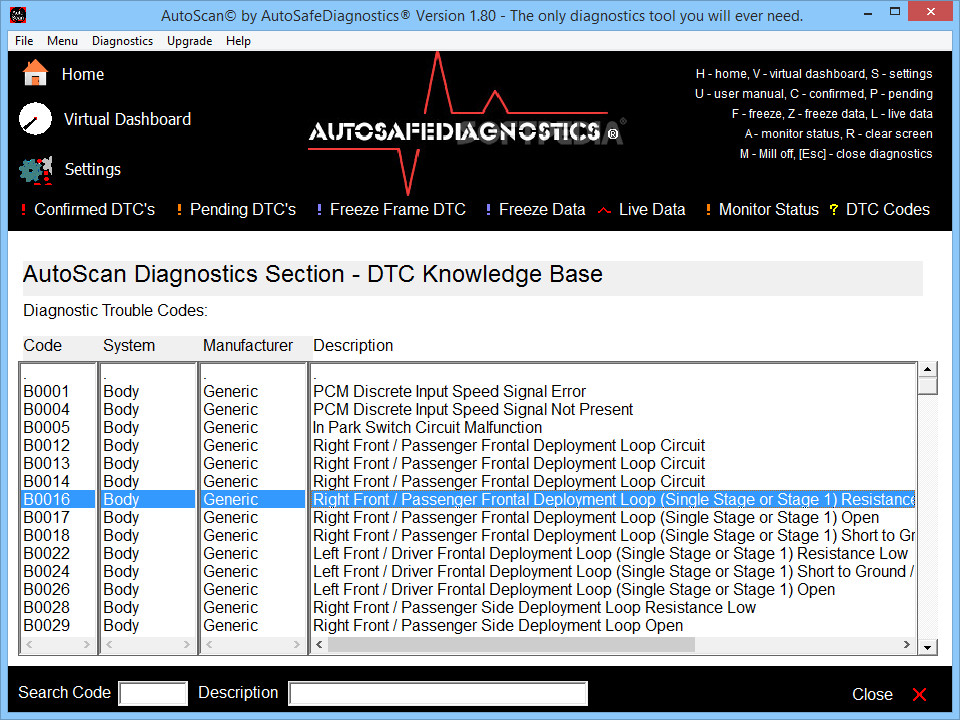This screenshot has height=720, width=960.
Task: Switch to Monitor Status view
Action: [x=768, y=209]
